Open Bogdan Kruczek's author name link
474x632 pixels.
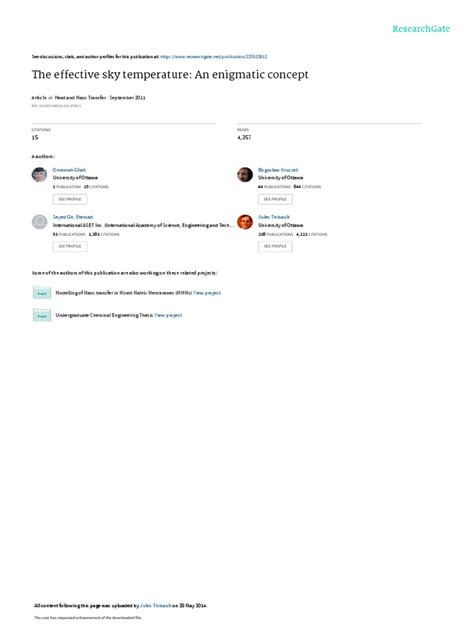pos(278,170)
